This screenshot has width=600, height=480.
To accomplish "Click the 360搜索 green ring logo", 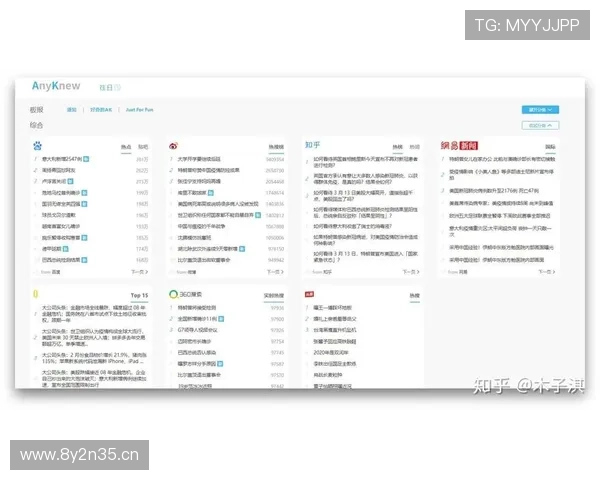I will tap(173, 294).
